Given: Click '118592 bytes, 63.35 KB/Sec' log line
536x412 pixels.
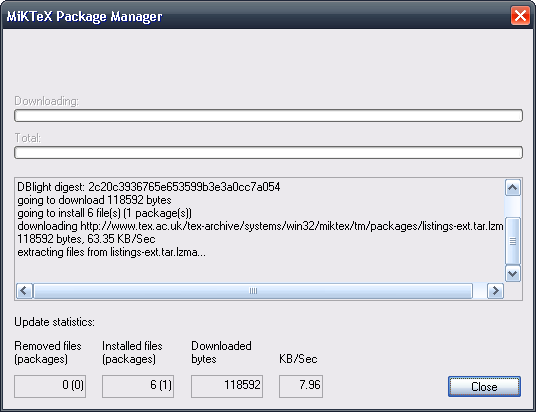Looking at the screenshot, I should 86,239.
